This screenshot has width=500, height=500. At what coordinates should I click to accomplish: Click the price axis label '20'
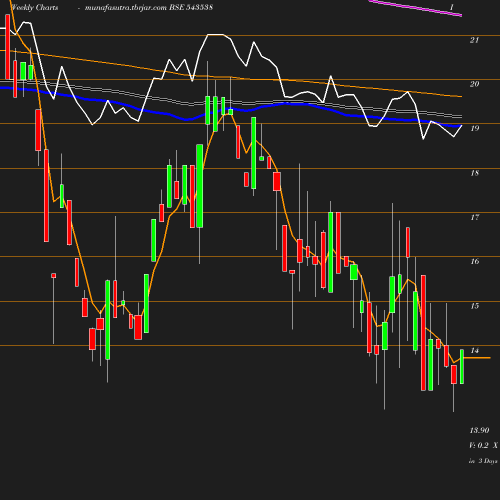474,84
